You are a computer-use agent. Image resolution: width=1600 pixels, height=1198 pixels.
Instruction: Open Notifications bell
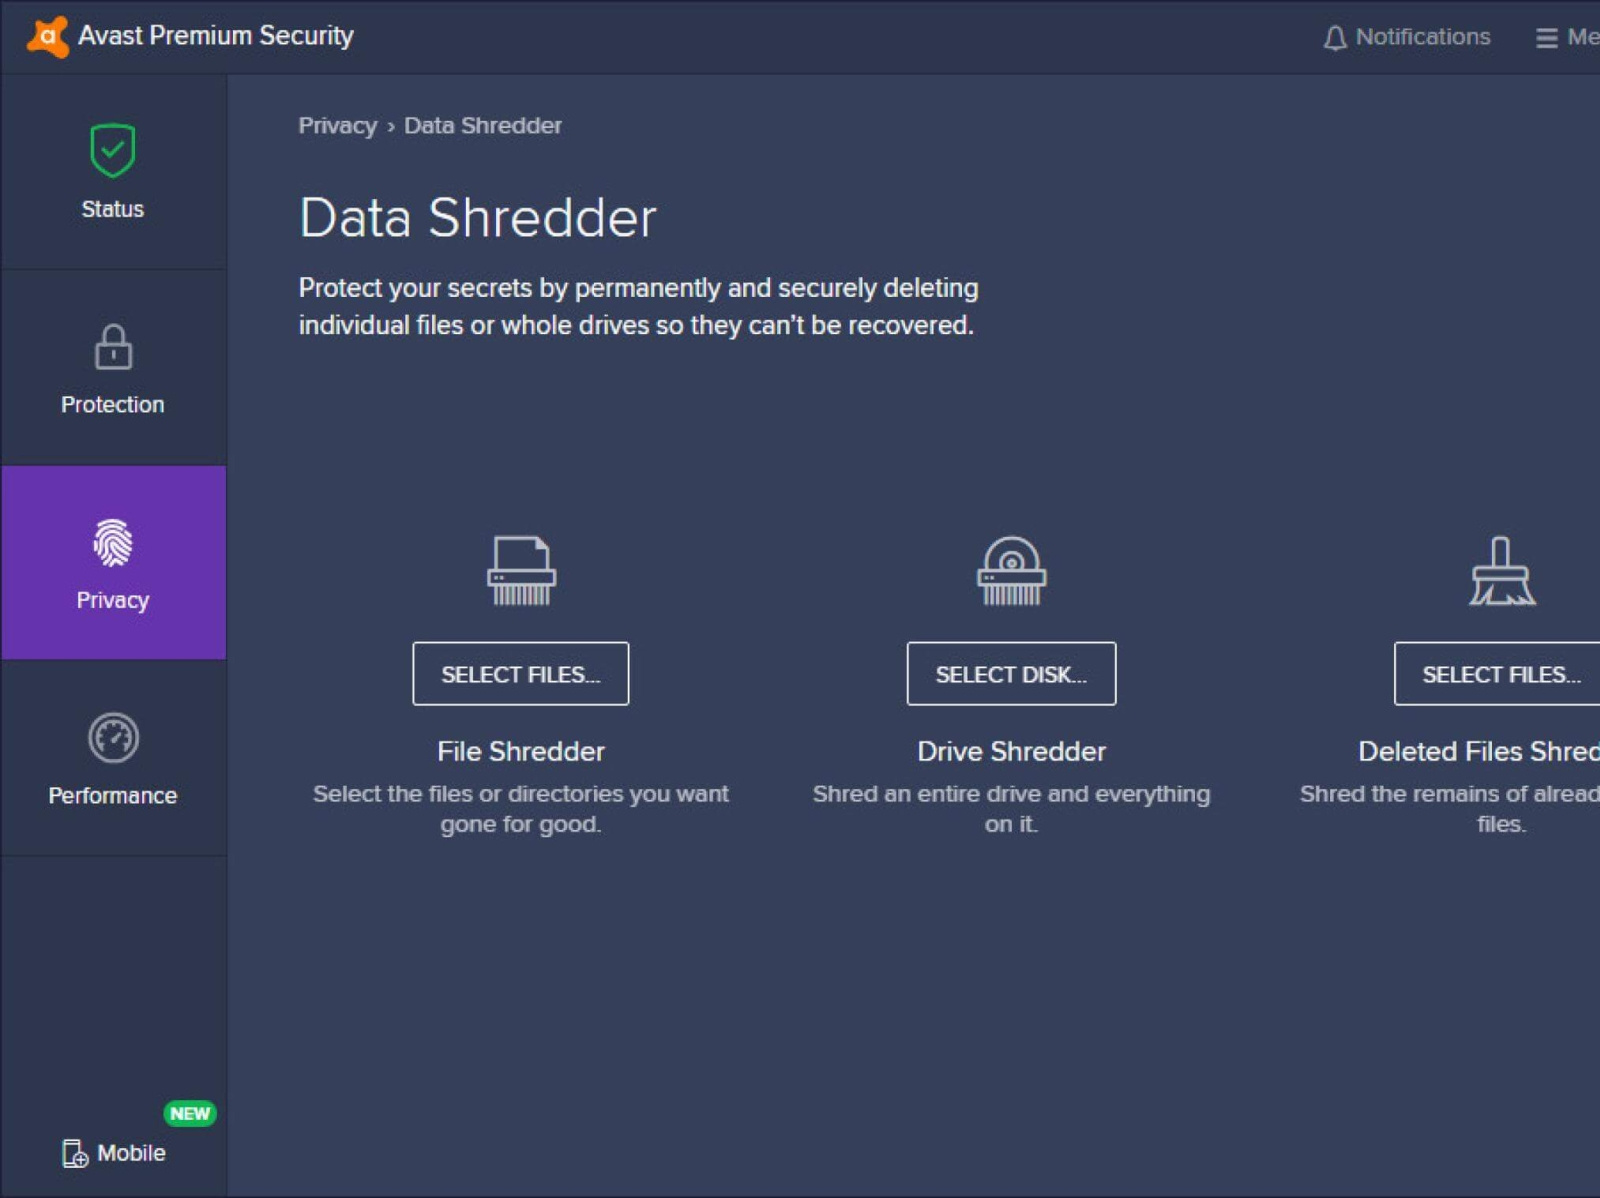coord(1406,37)
